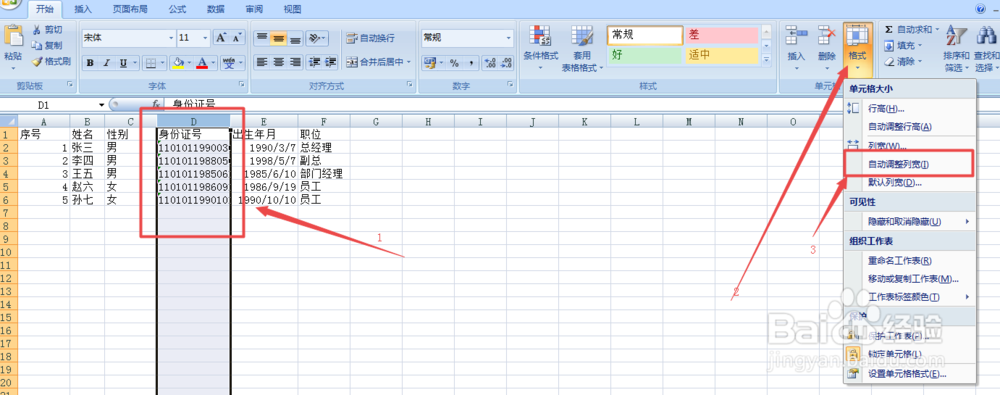Click the Fill (填充) down-arrow icon
The height and width of the screenshot is (395, 1000).
(889, 45)
